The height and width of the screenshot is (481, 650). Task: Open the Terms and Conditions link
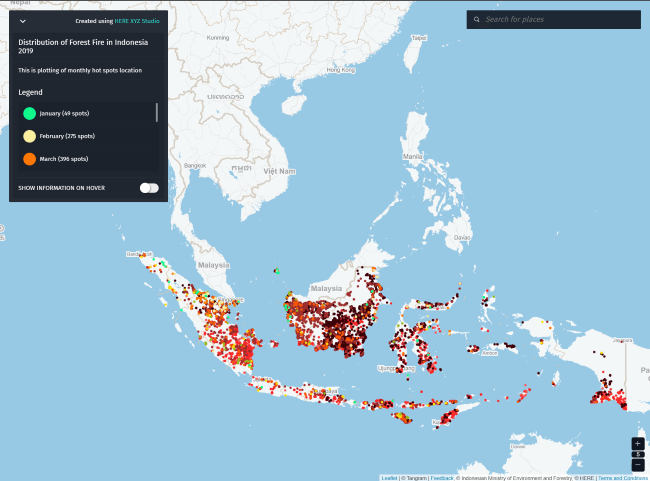[x=623, y=478]
